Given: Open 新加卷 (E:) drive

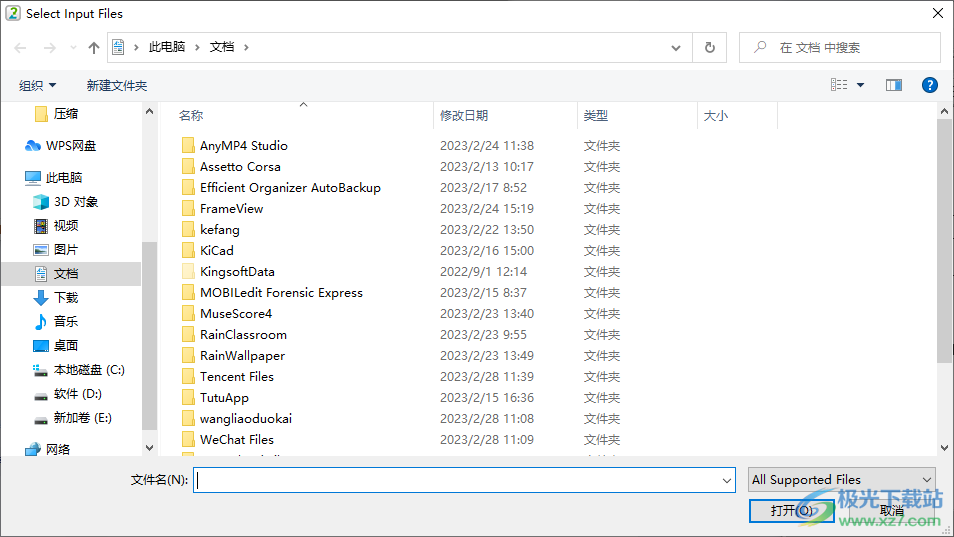Looking at the screenshot, I should 73,418.
